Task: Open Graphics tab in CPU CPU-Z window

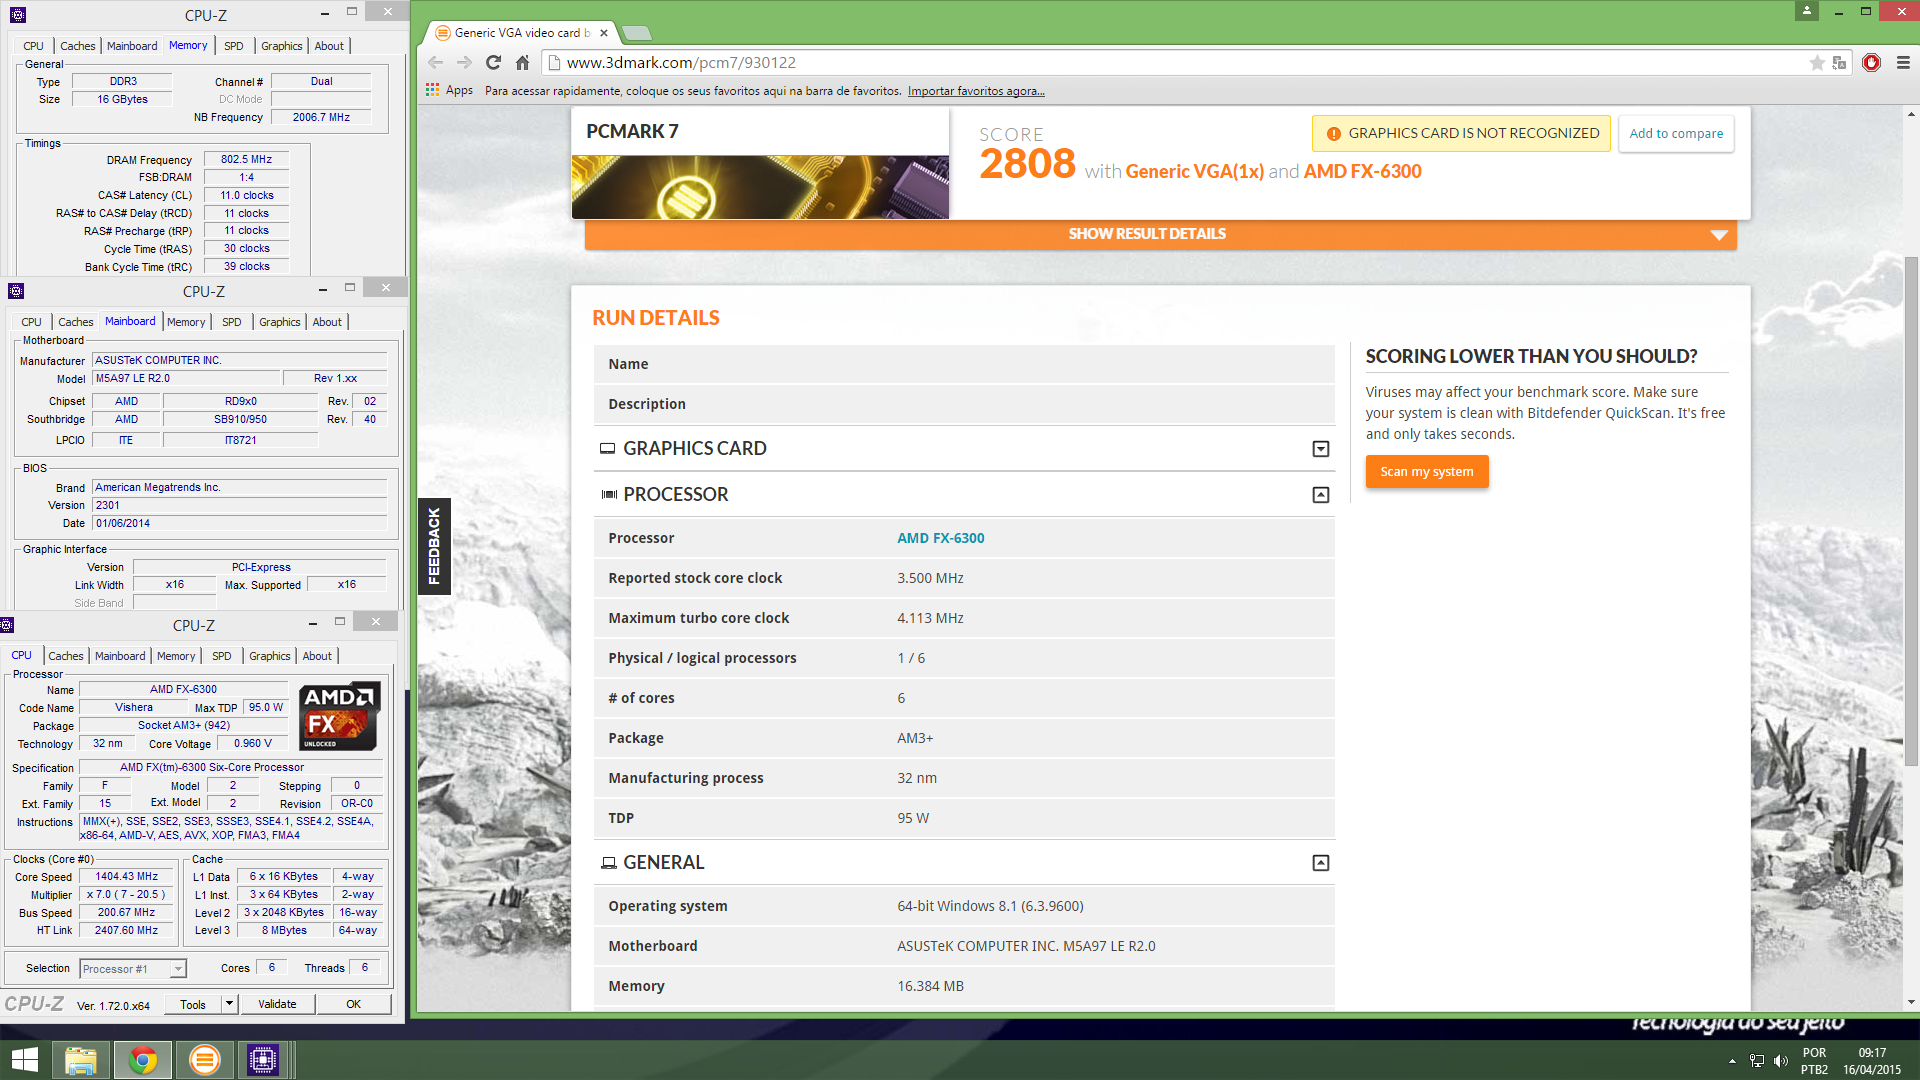Action: click(x=269, y=656)
